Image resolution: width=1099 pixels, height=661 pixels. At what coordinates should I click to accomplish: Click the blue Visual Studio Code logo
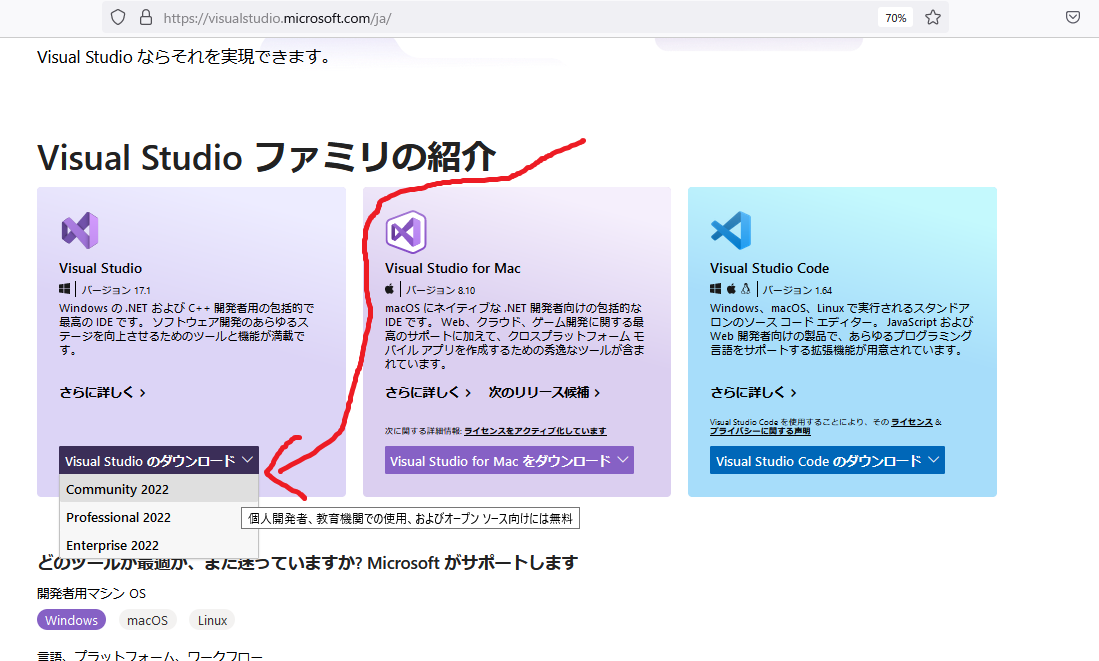point(730,230)
